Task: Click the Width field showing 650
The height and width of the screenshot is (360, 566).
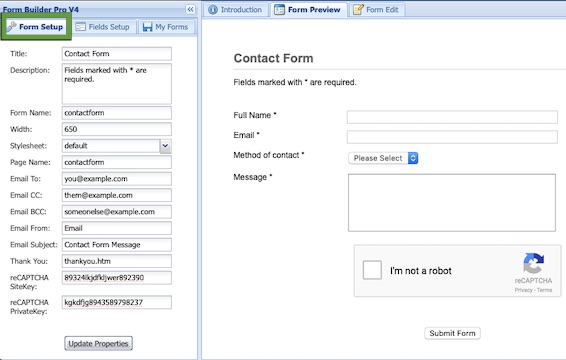Action: pos(117,129)
